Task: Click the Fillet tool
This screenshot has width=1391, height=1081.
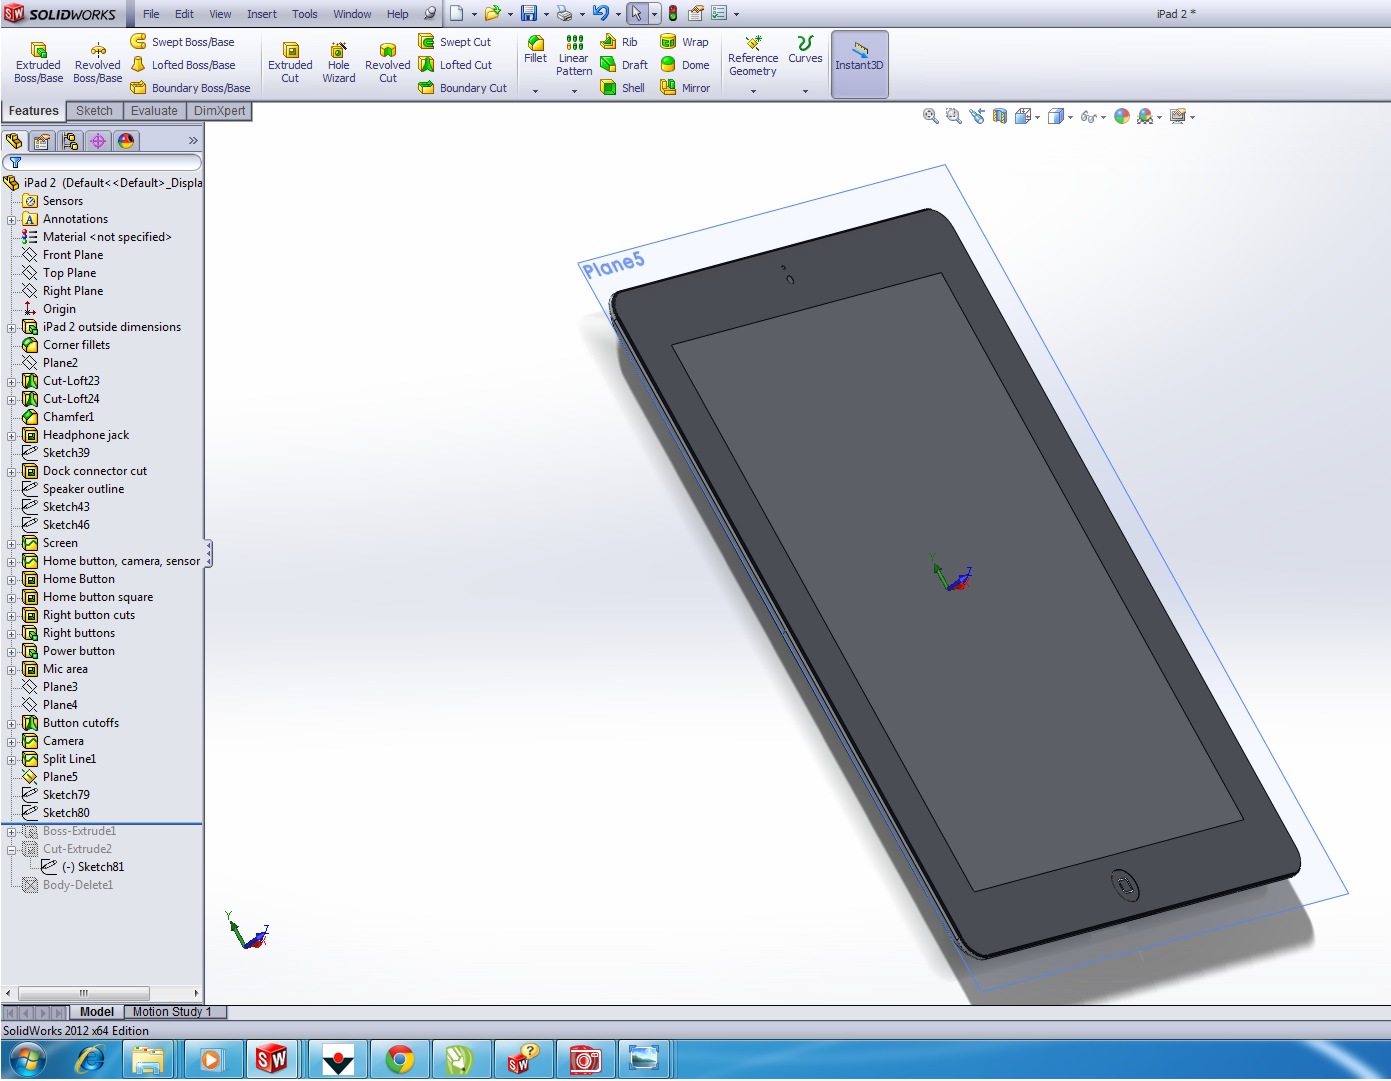Action: tap(535, 50)
